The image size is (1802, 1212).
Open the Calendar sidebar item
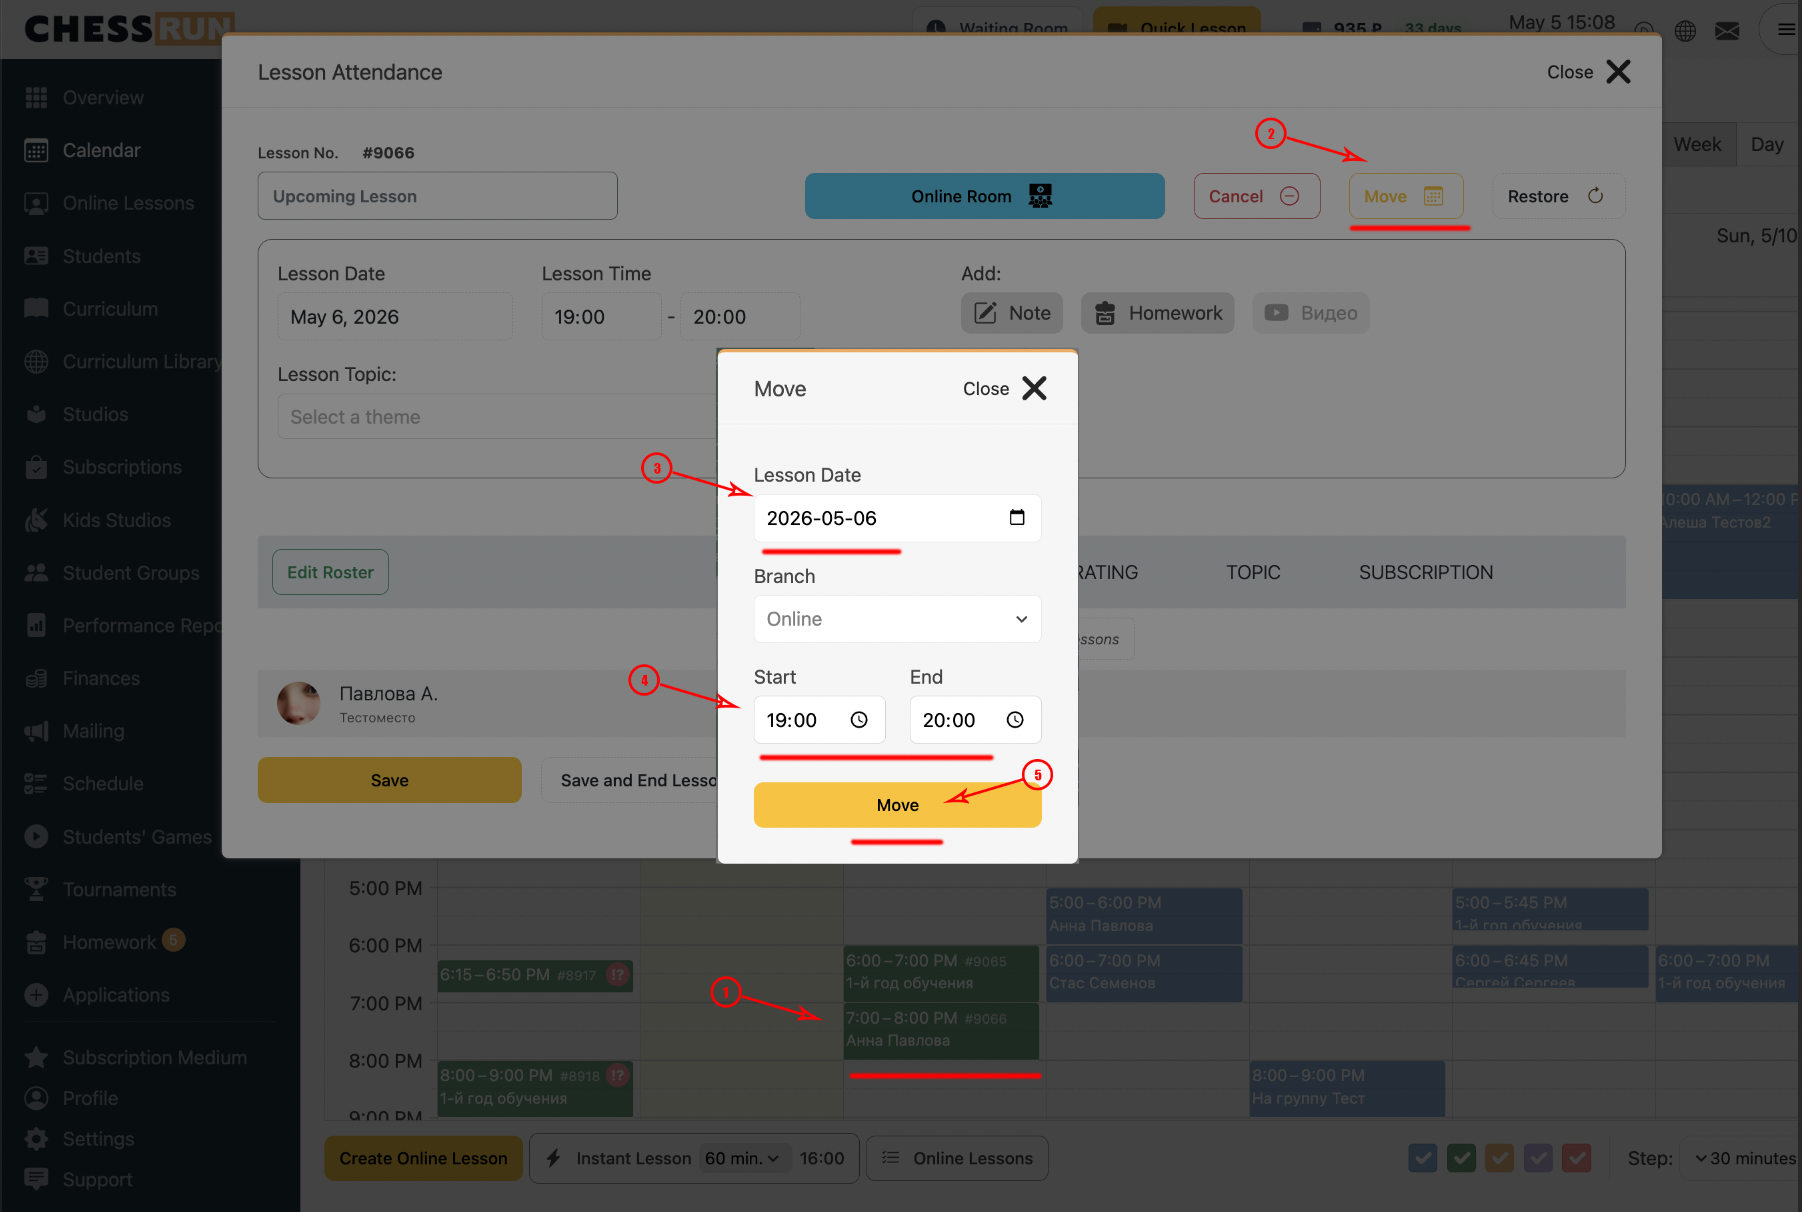101,150
